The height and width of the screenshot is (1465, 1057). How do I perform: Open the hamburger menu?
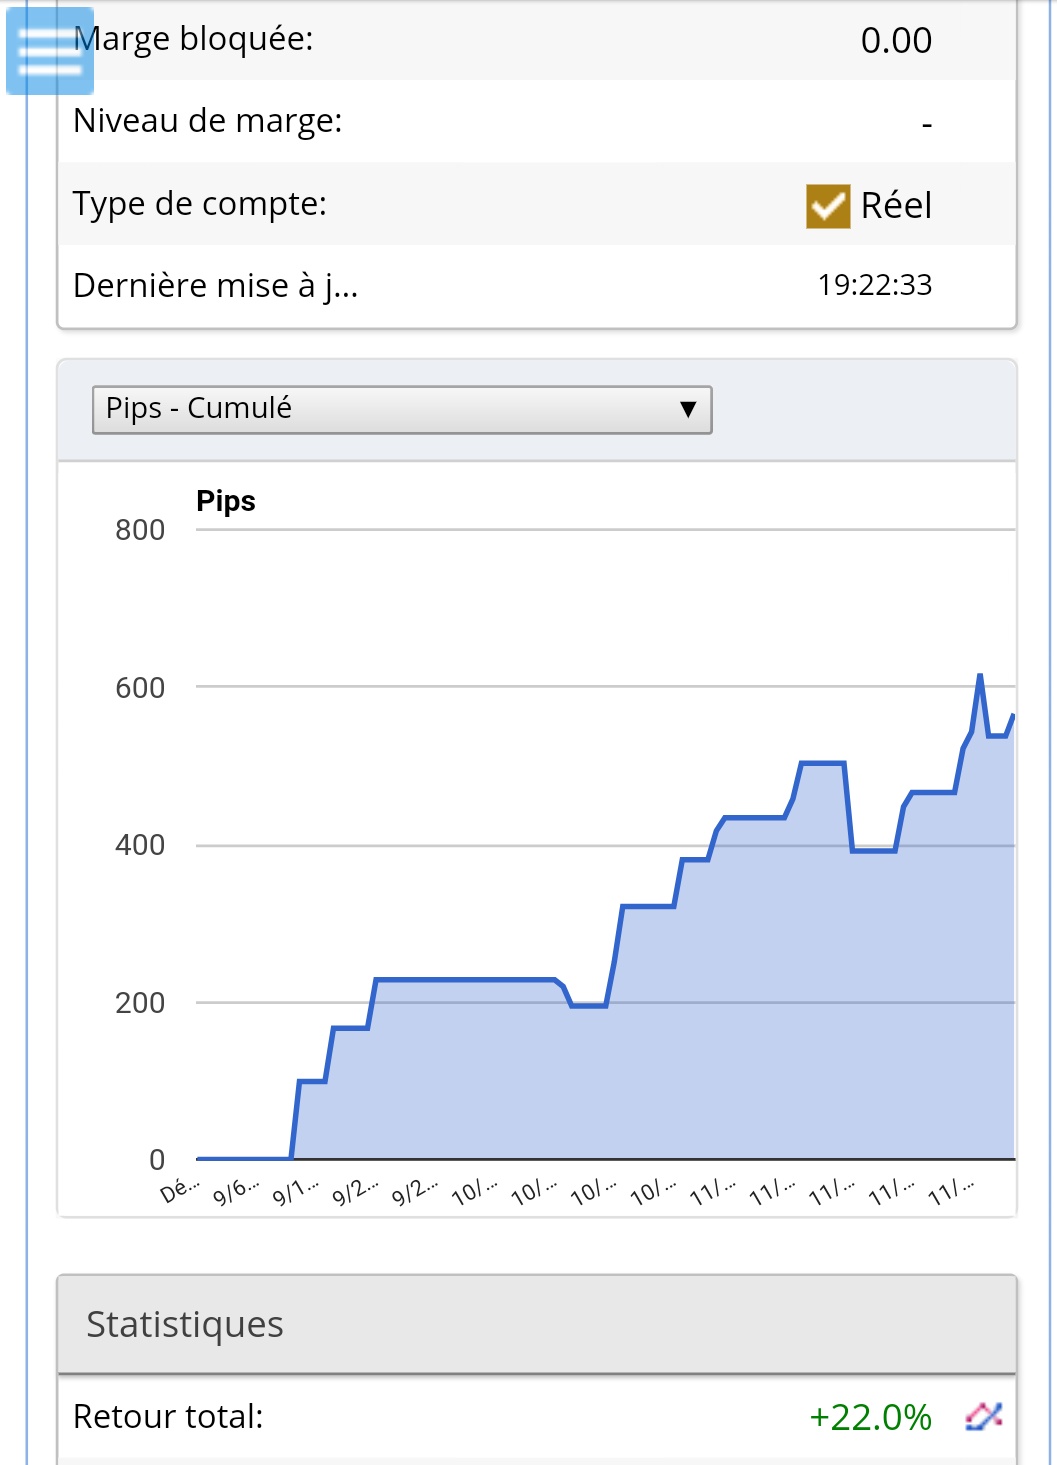(50, 51)
